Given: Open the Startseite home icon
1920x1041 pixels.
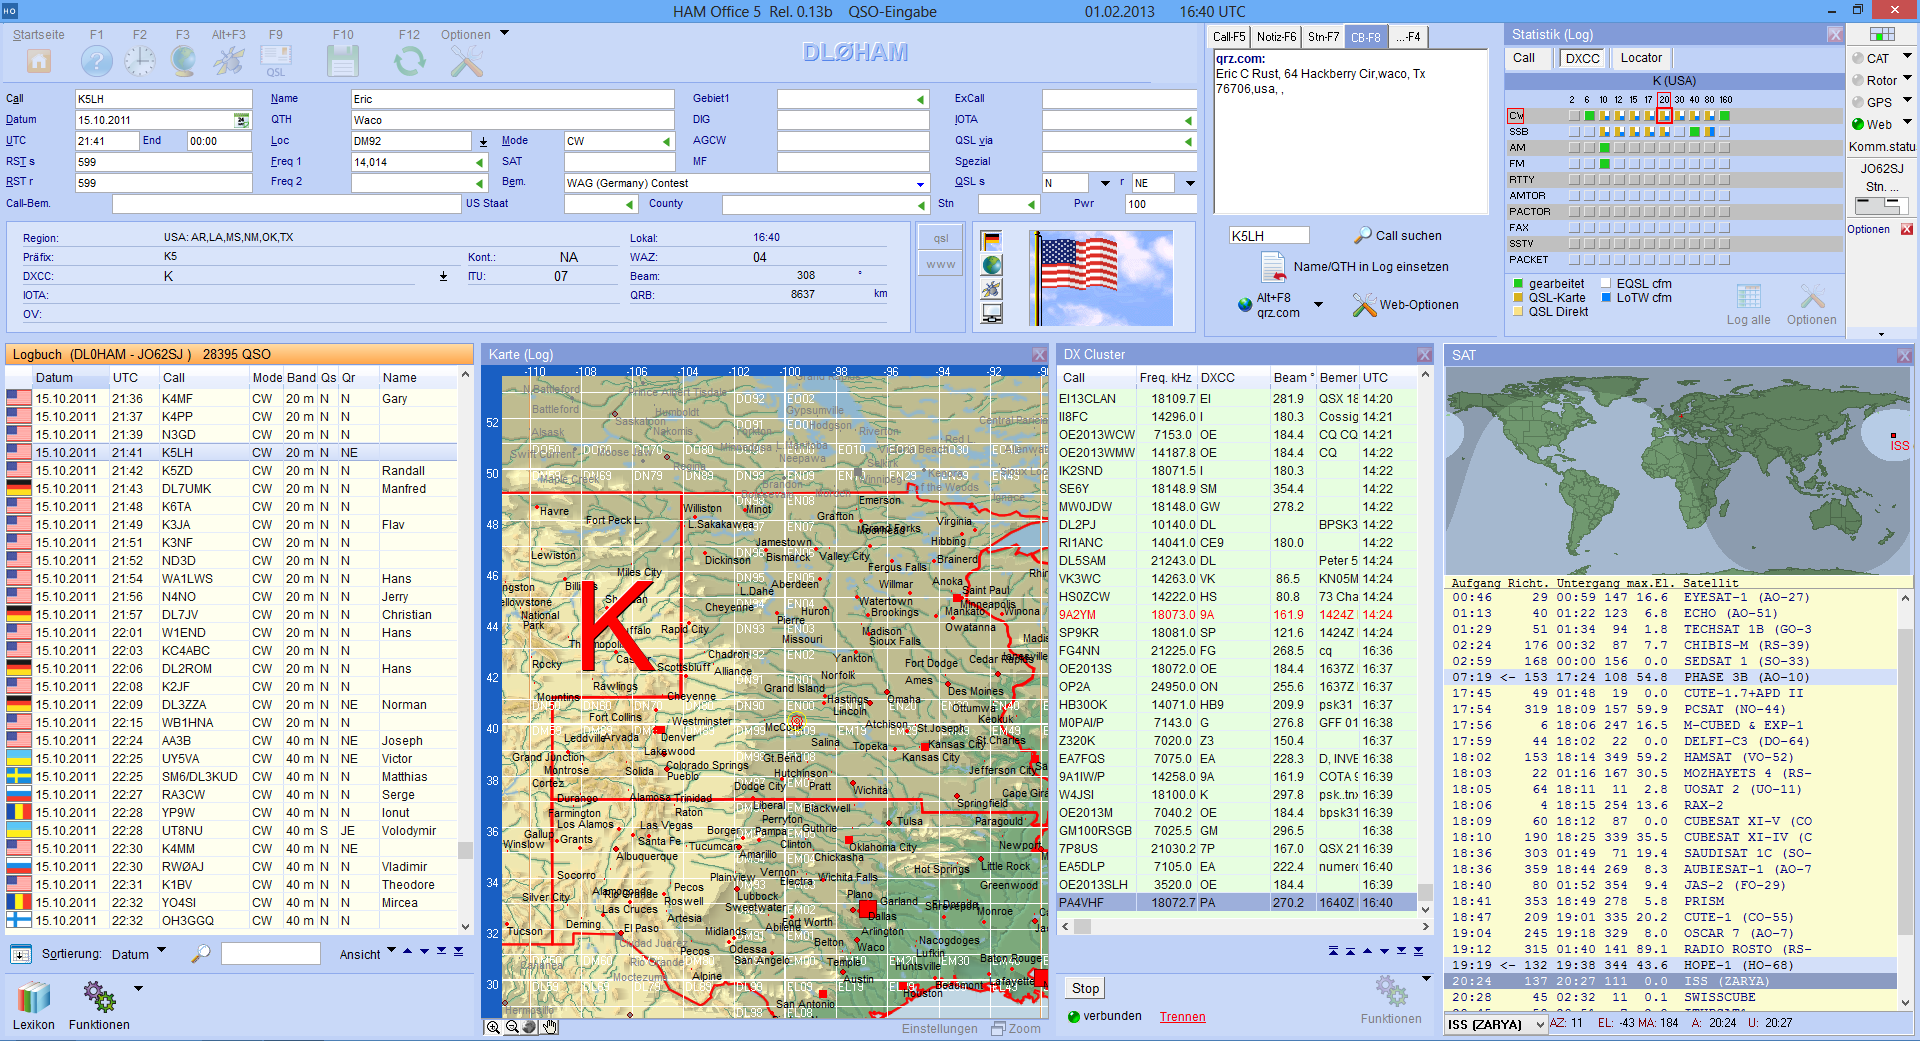Looking at the screenshot, I should (39, 61).
